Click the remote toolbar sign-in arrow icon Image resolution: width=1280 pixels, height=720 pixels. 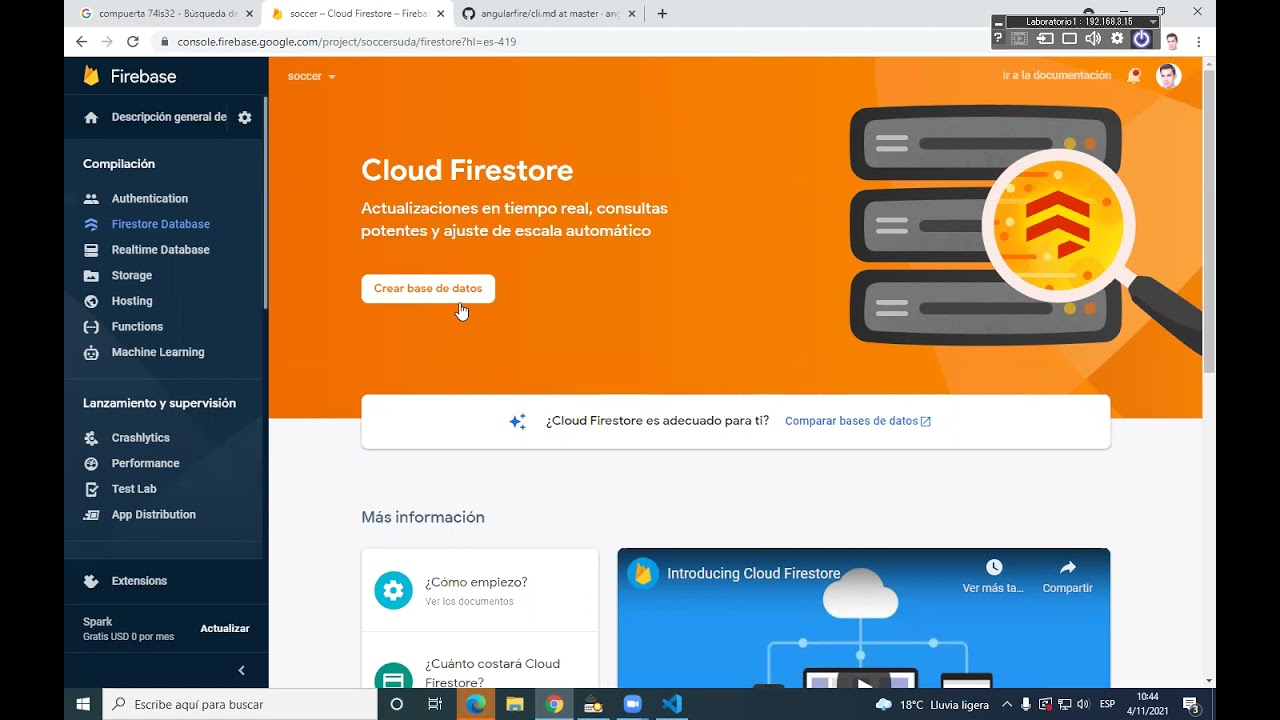coord(1045,39)
